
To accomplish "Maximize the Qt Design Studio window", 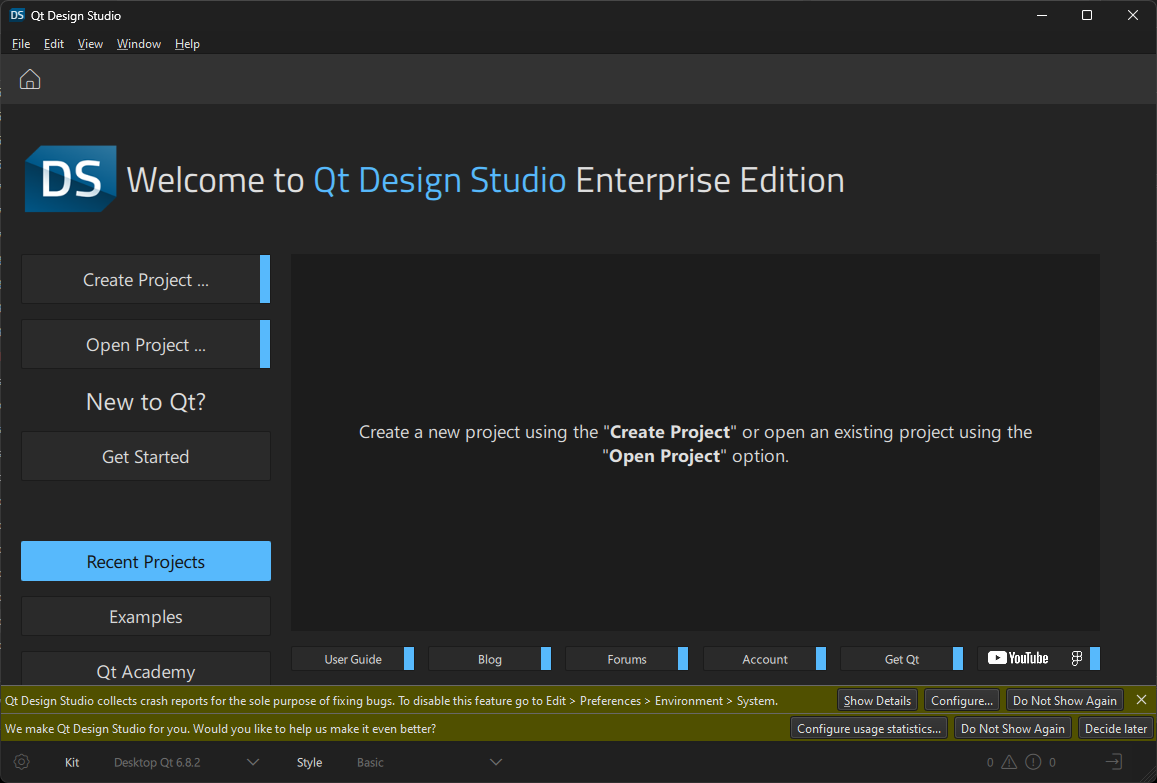I will coord(1087,15).
